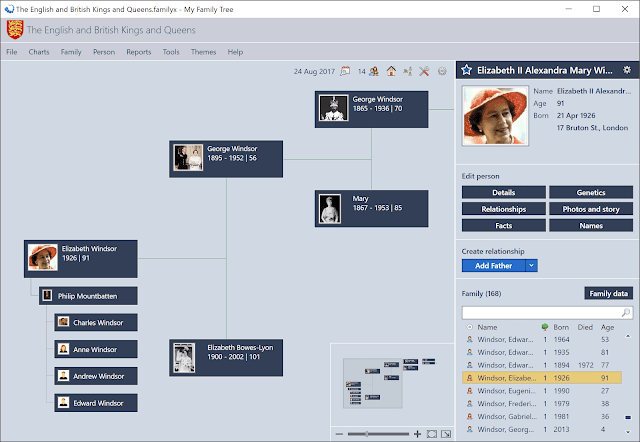Click the family list scroll up arrow

628,336
